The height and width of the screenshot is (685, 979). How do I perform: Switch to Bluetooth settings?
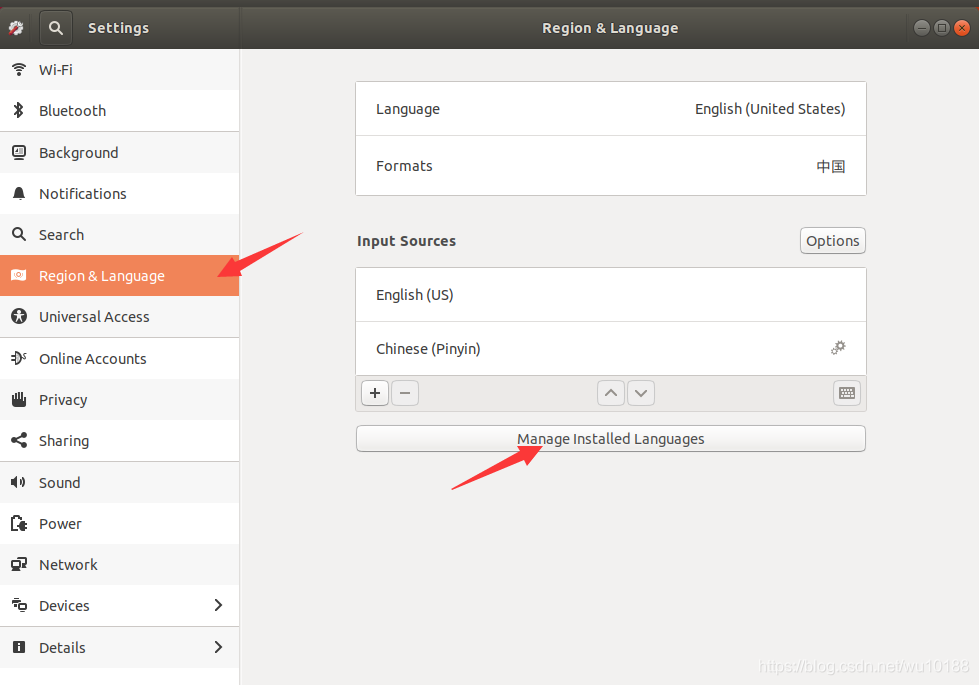point(119,111)
